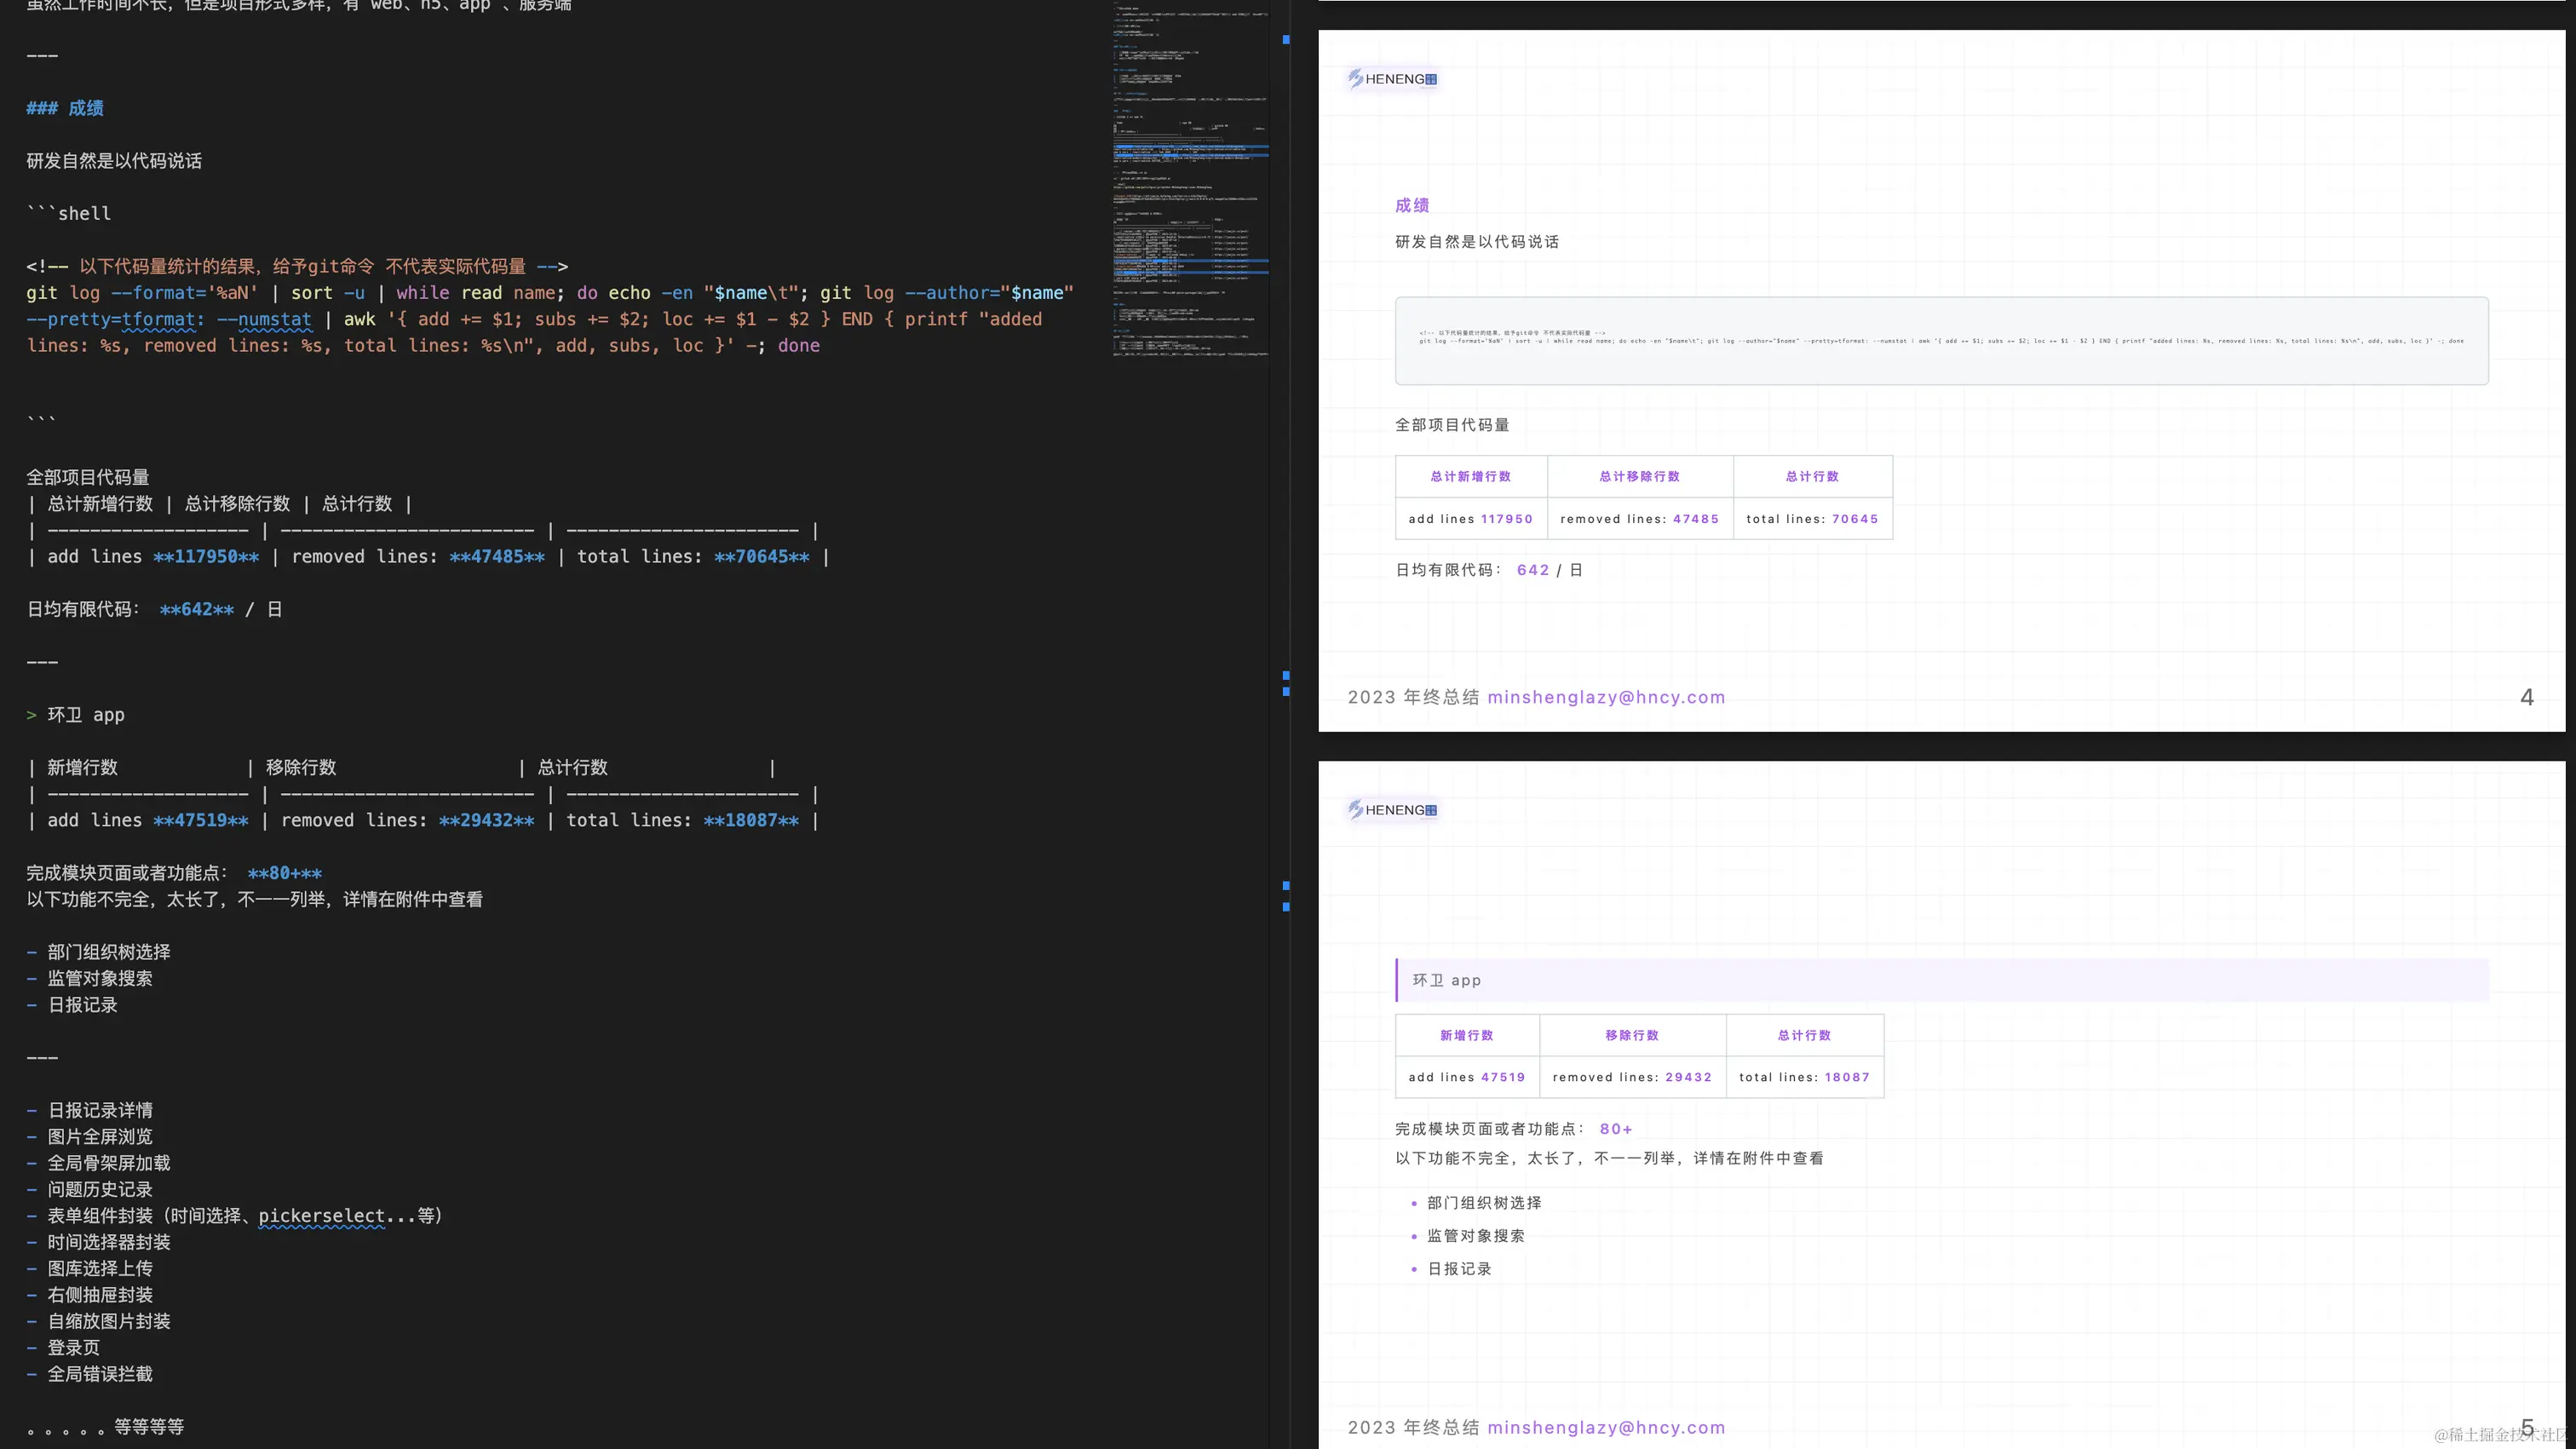Viewport: 2576px width, 1449px height.
Task: Place cursor on the '### 成绩' heading line
Action: pyautogui.click(x=66, y=108)
